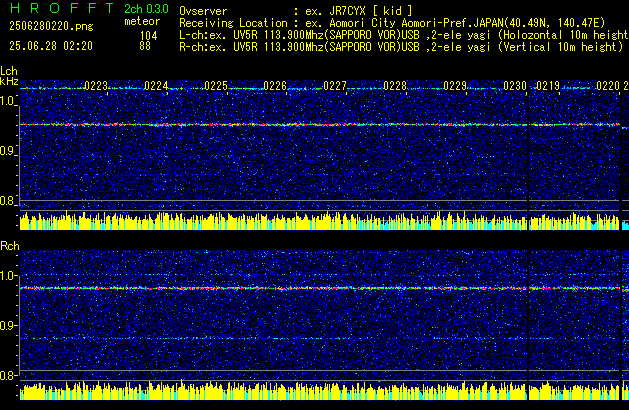Click the meteor count value 88
The height and width of the screenshot is (410, 629).
point(145,46)
